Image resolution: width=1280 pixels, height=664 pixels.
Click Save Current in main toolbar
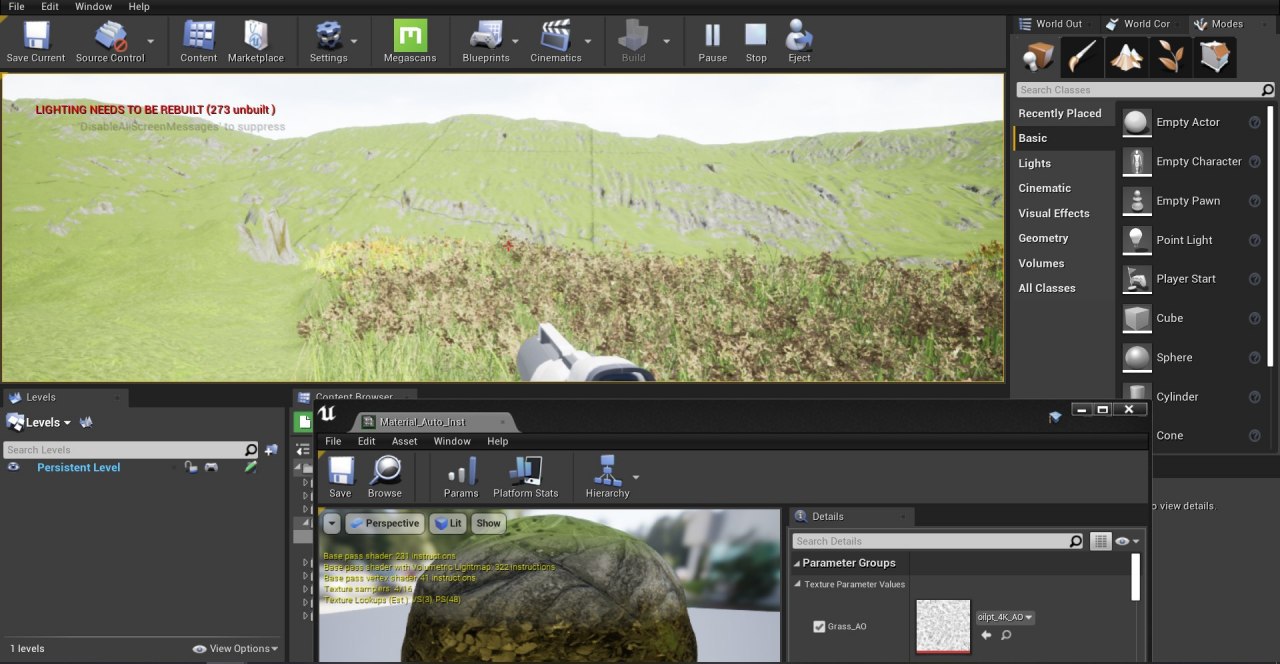(x=35, y=42)
